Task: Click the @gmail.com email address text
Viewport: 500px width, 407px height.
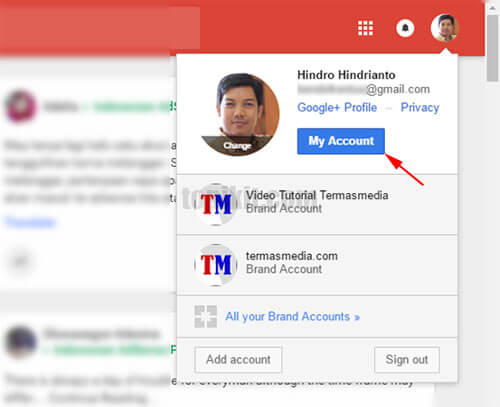Action: 363,89
